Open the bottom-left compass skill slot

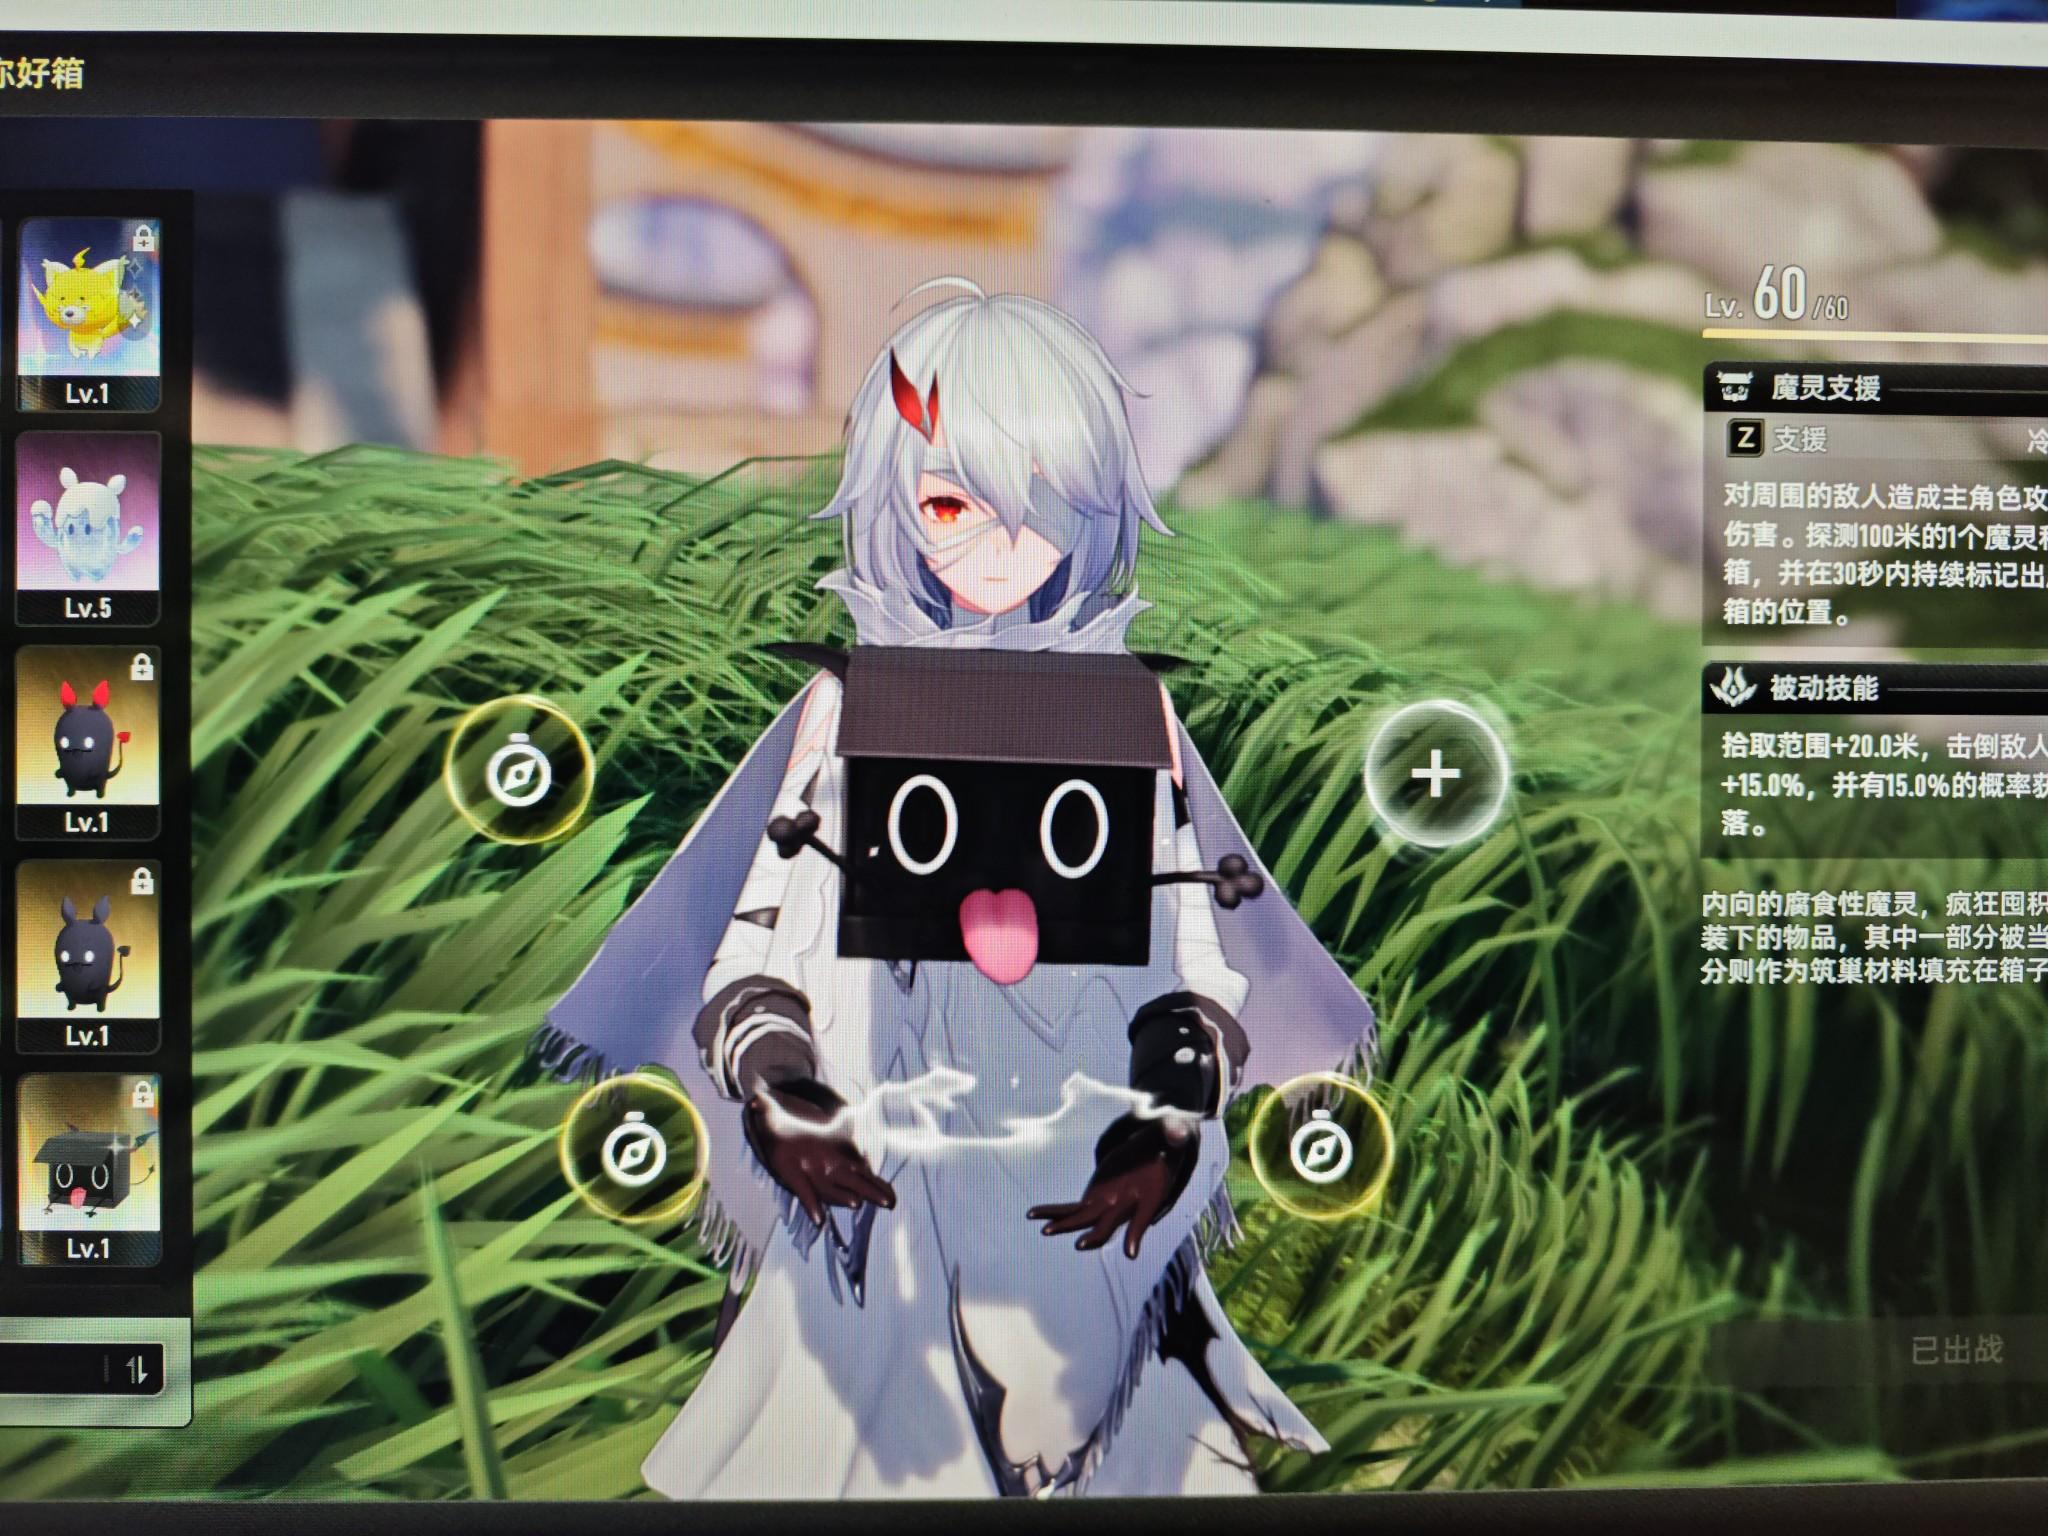click(633, 1150)
